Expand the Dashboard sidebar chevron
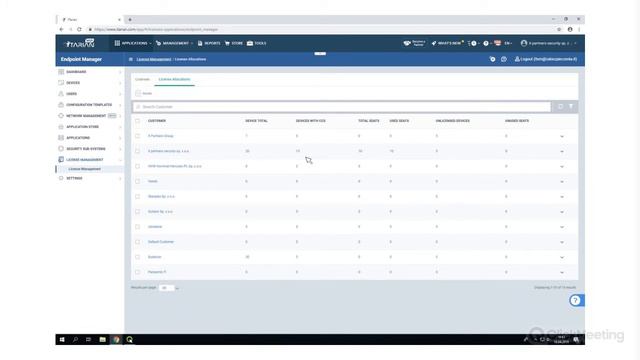 (120, 72)
